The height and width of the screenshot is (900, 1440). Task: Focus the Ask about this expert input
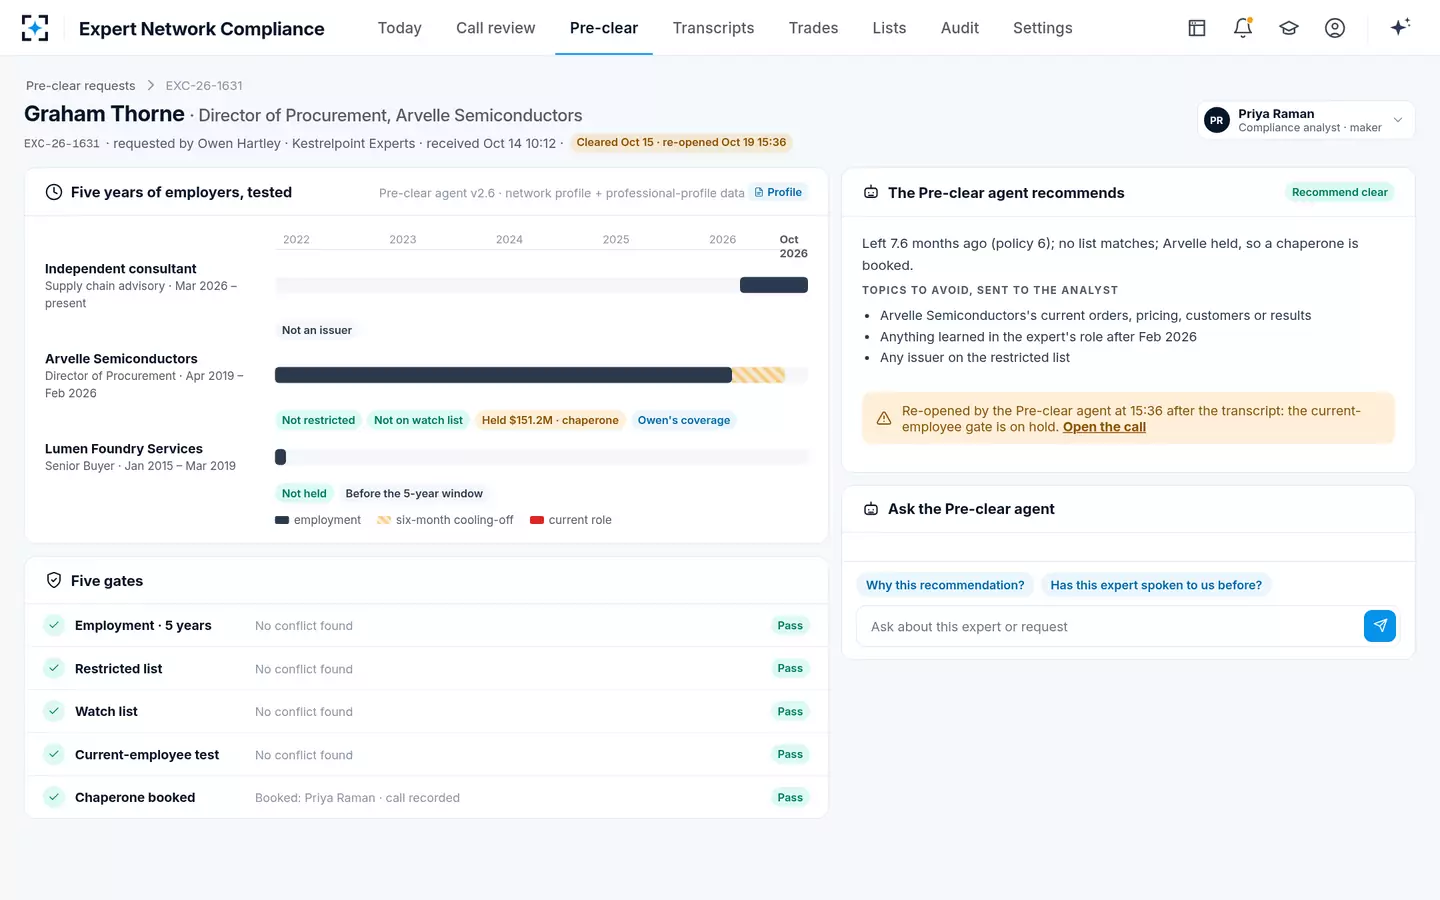point(1110,626)
